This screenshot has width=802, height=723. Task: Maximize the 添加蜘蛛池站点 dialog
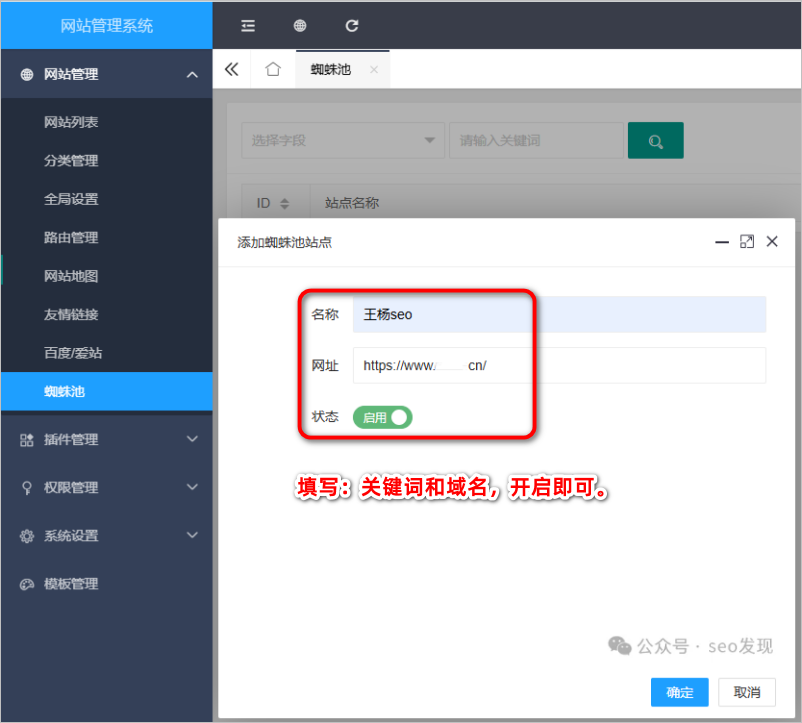(747, 241)
